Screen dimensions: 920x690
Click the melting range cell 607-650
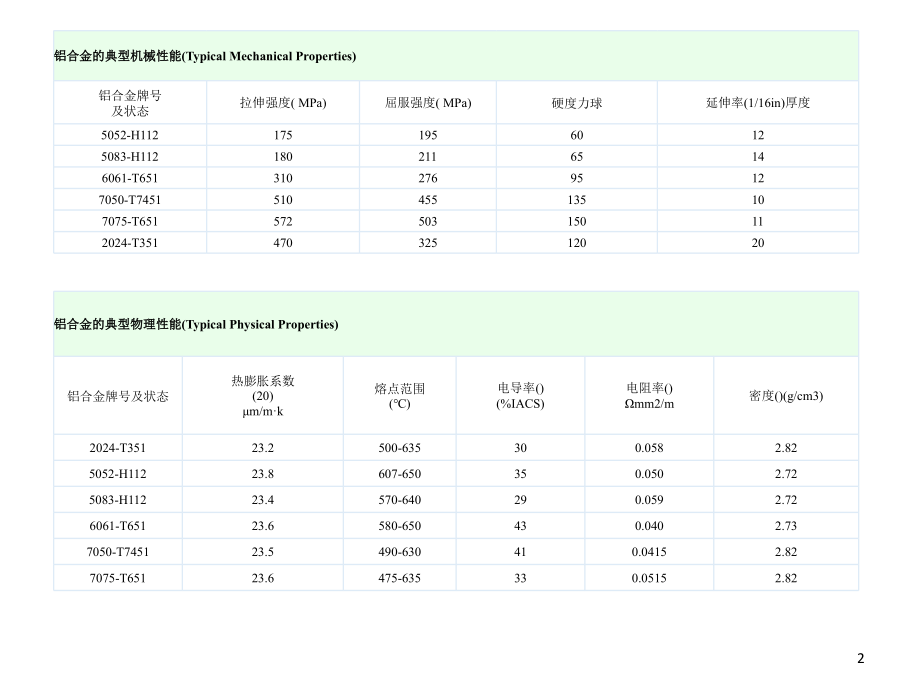tap(399, 474)
